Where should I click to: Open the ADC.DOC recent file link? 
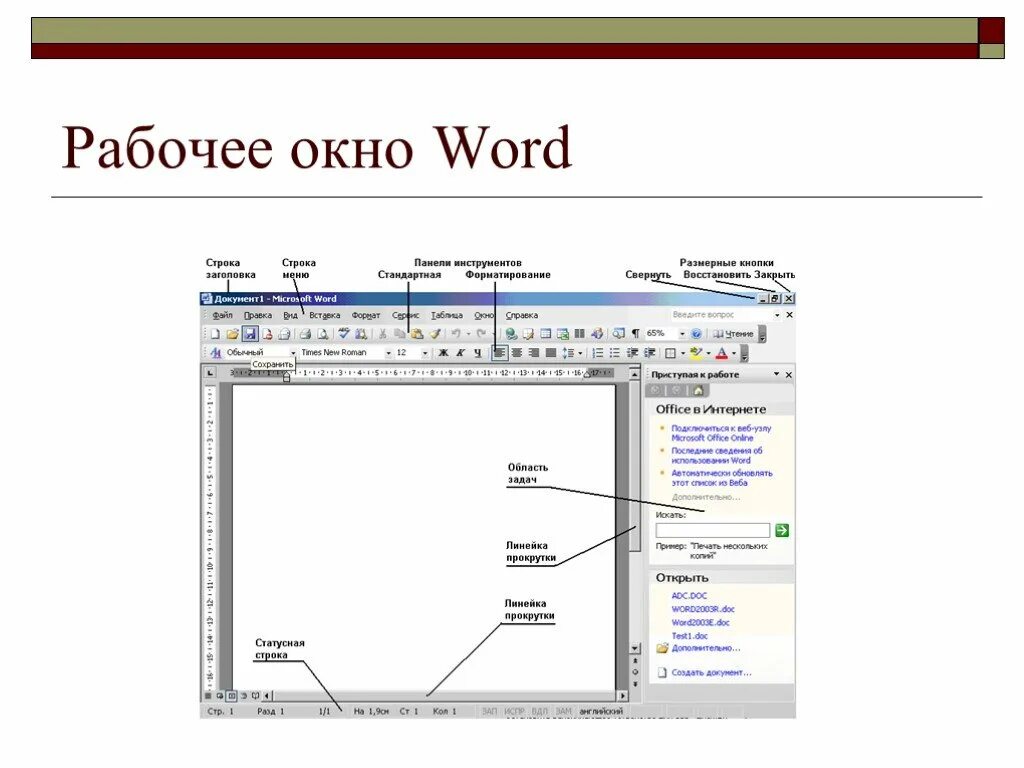pyautogui.click(x=689, y=596)
